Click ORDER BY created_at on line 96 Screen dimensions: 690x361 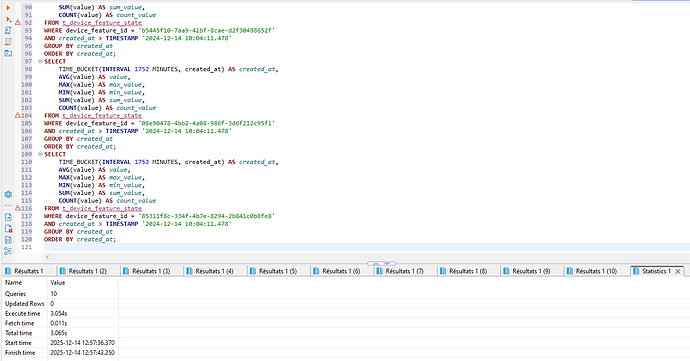[x=80, y=54]
